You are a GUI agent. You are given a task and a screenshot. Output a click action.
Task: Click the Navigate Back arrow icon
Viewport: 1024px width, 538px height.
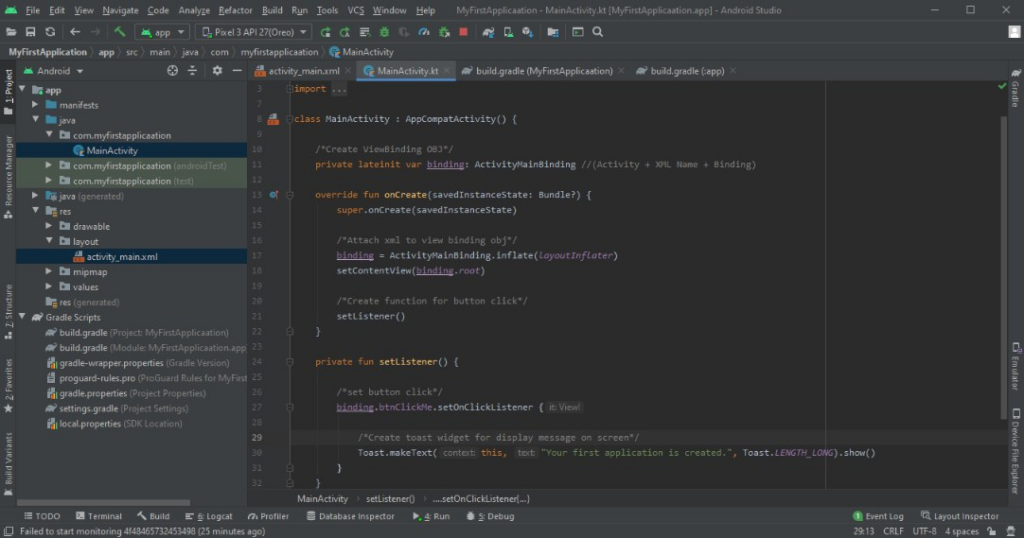coord(75,32)
